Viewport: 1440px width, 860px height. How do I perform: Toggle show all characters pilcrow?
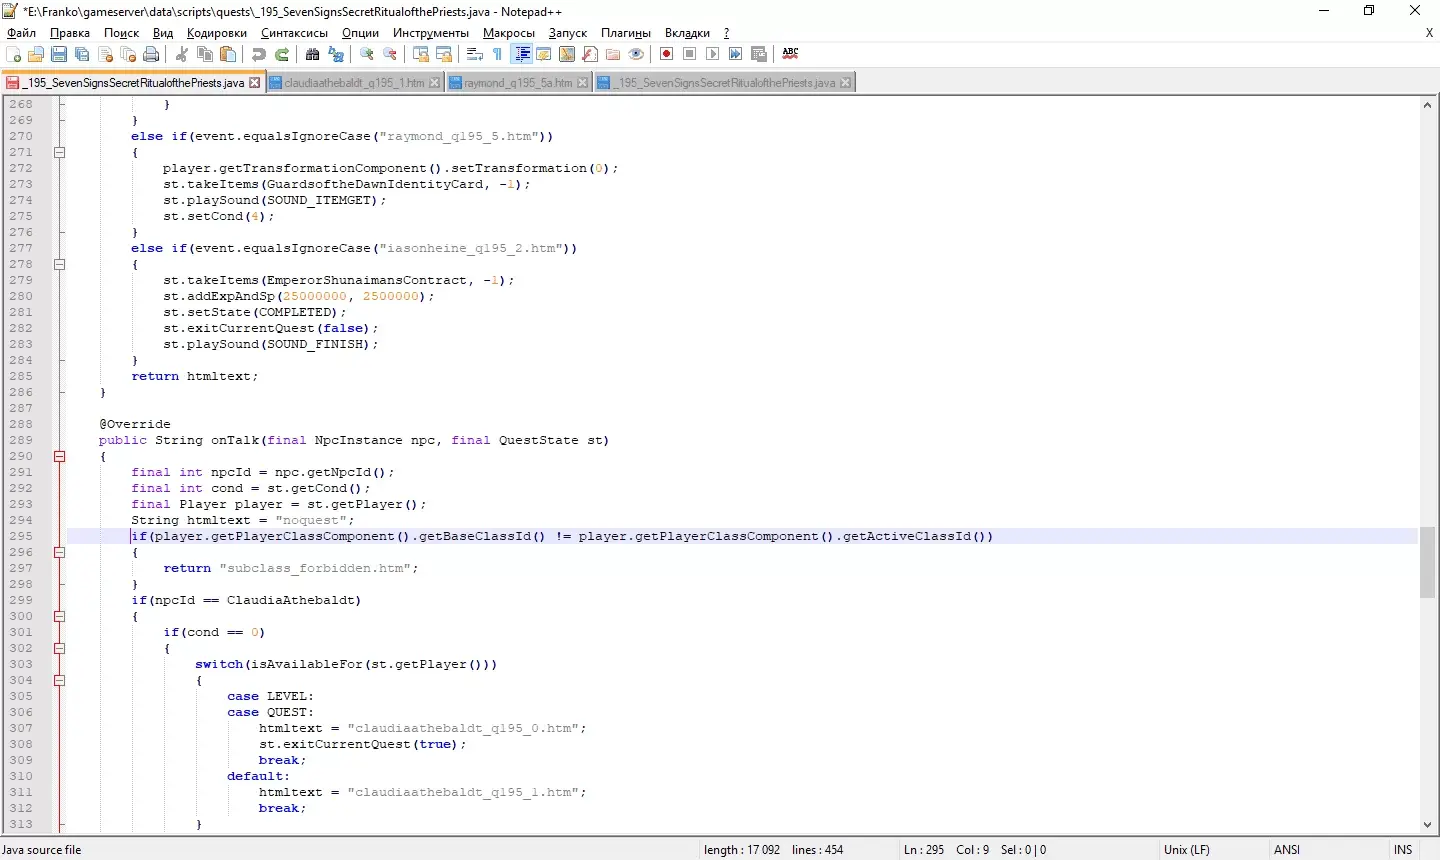(x=498, y=54)
